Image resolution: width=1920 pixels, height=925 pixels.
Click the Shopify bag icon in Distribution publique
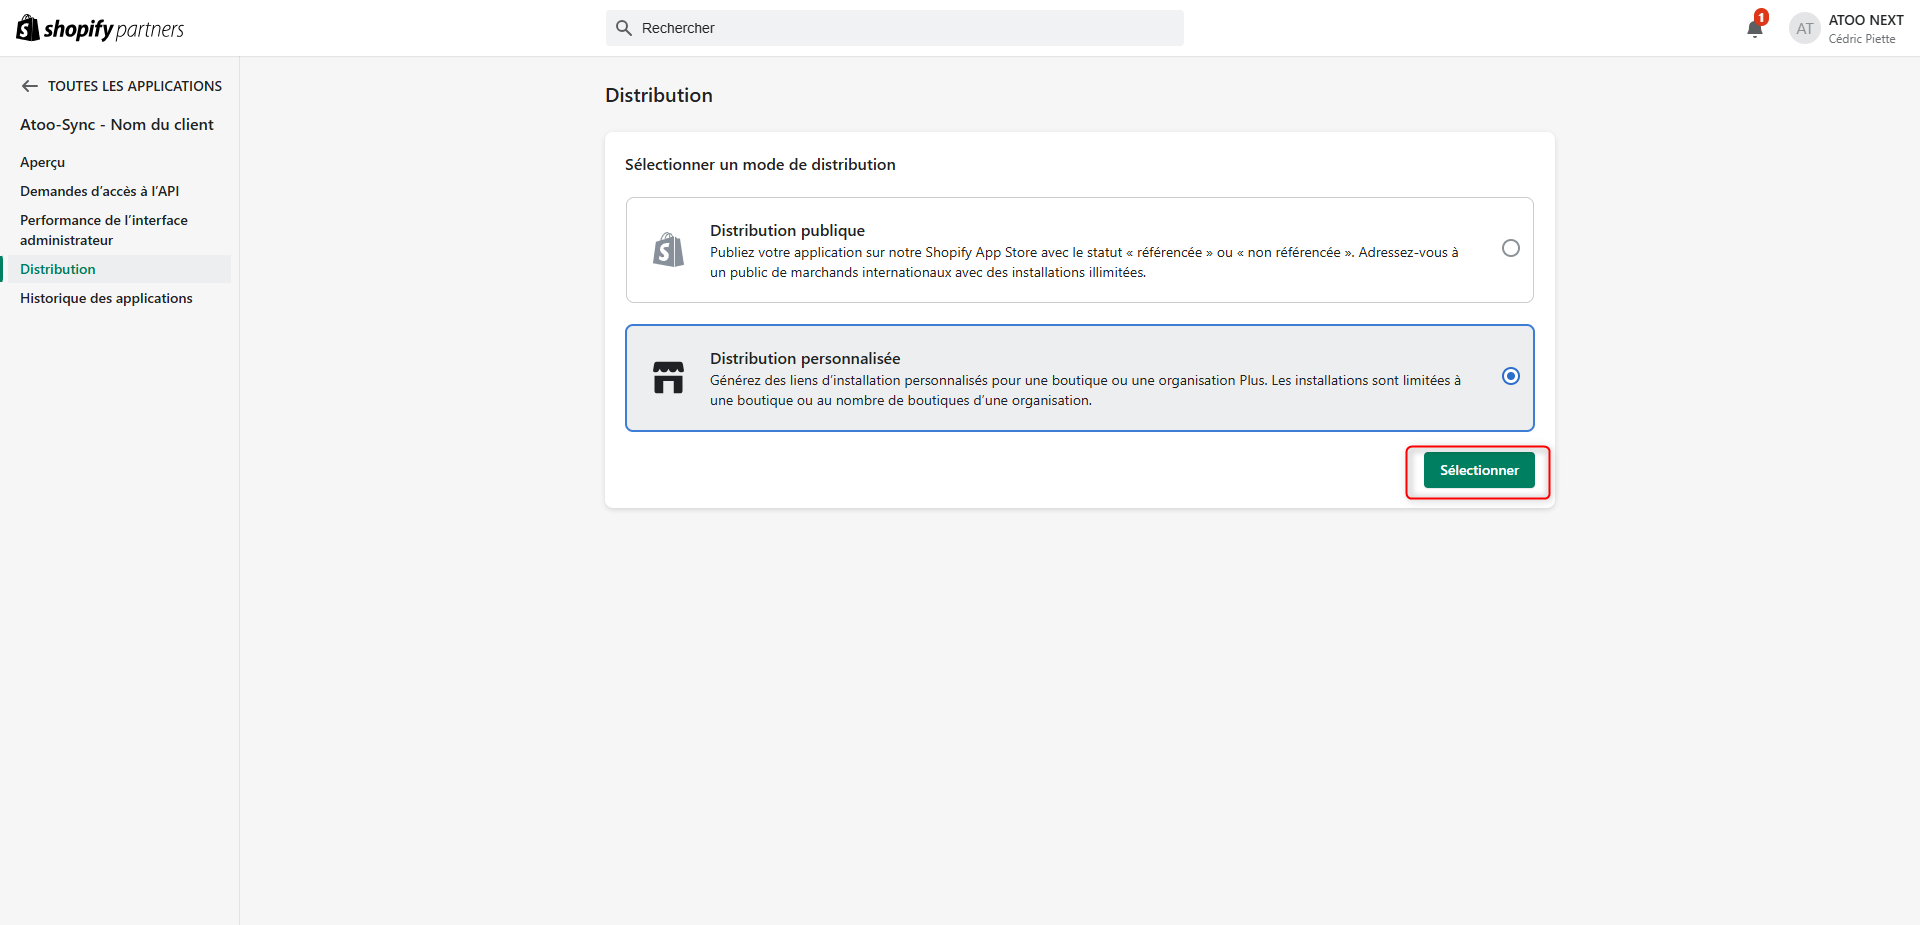tap(668, 250)
